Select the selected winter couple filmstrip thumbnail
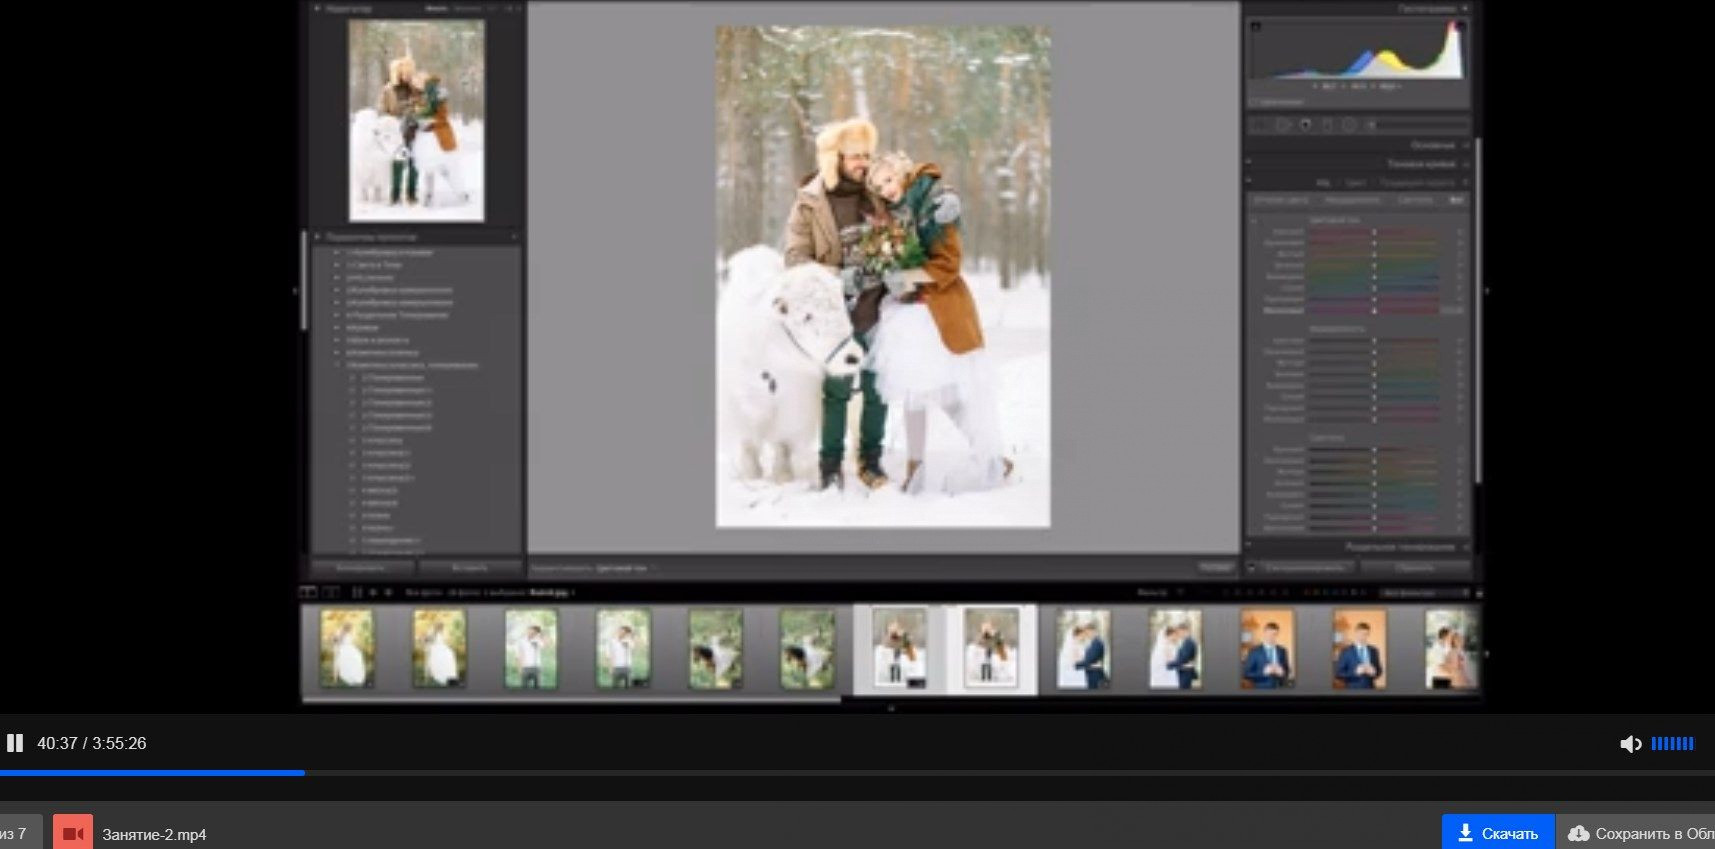Viewport: 1715px width, 849px height. point(991,647)
